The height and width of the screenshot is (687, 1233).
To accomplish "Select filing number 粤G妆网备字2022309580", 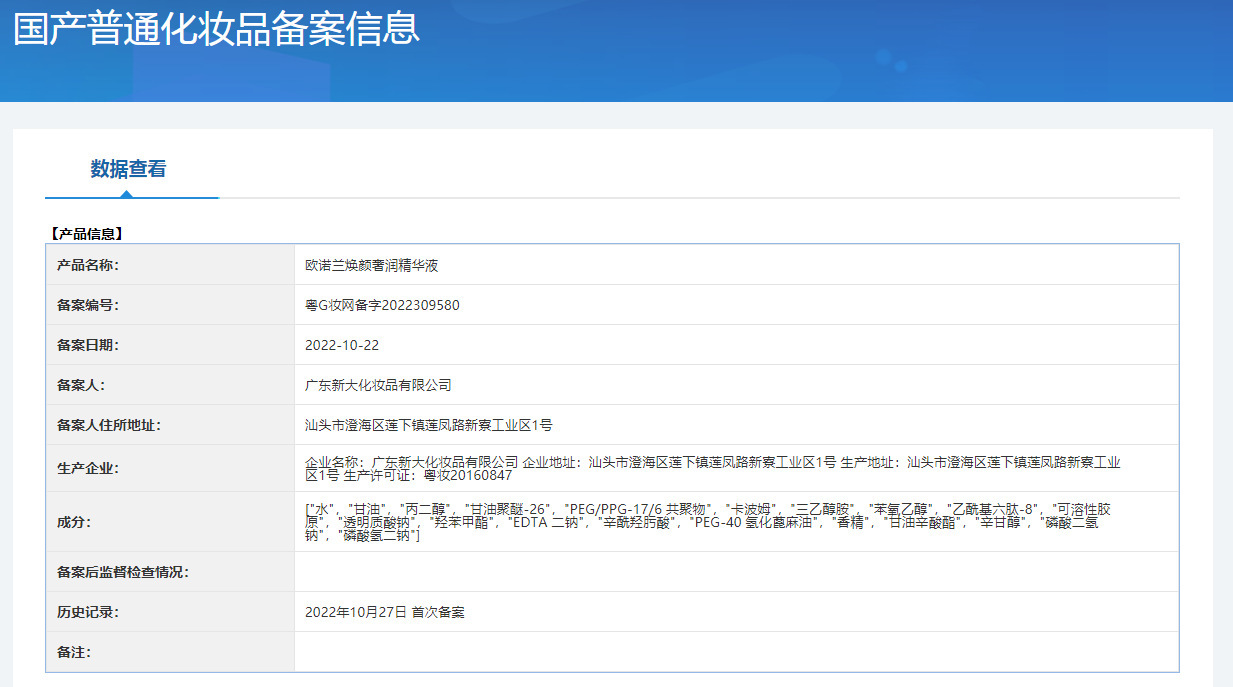I will point(382,305).
